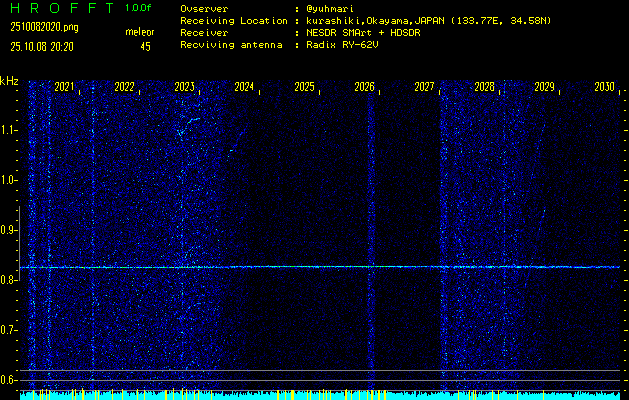
Task: Click the kHz axis unit label
Action: [9, 81]
